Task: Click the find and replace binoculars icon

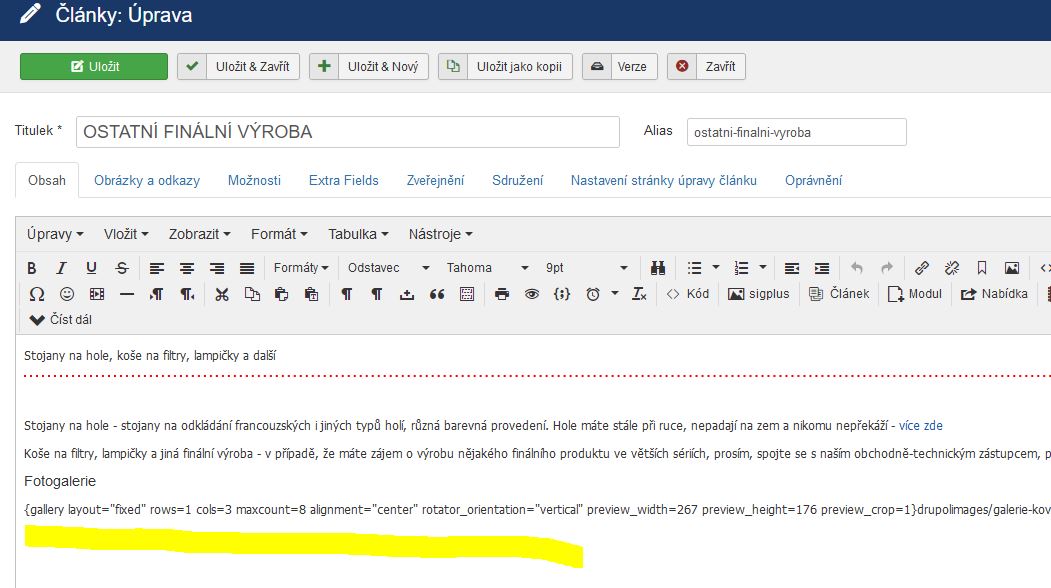Action: click(x=658, y=268)
